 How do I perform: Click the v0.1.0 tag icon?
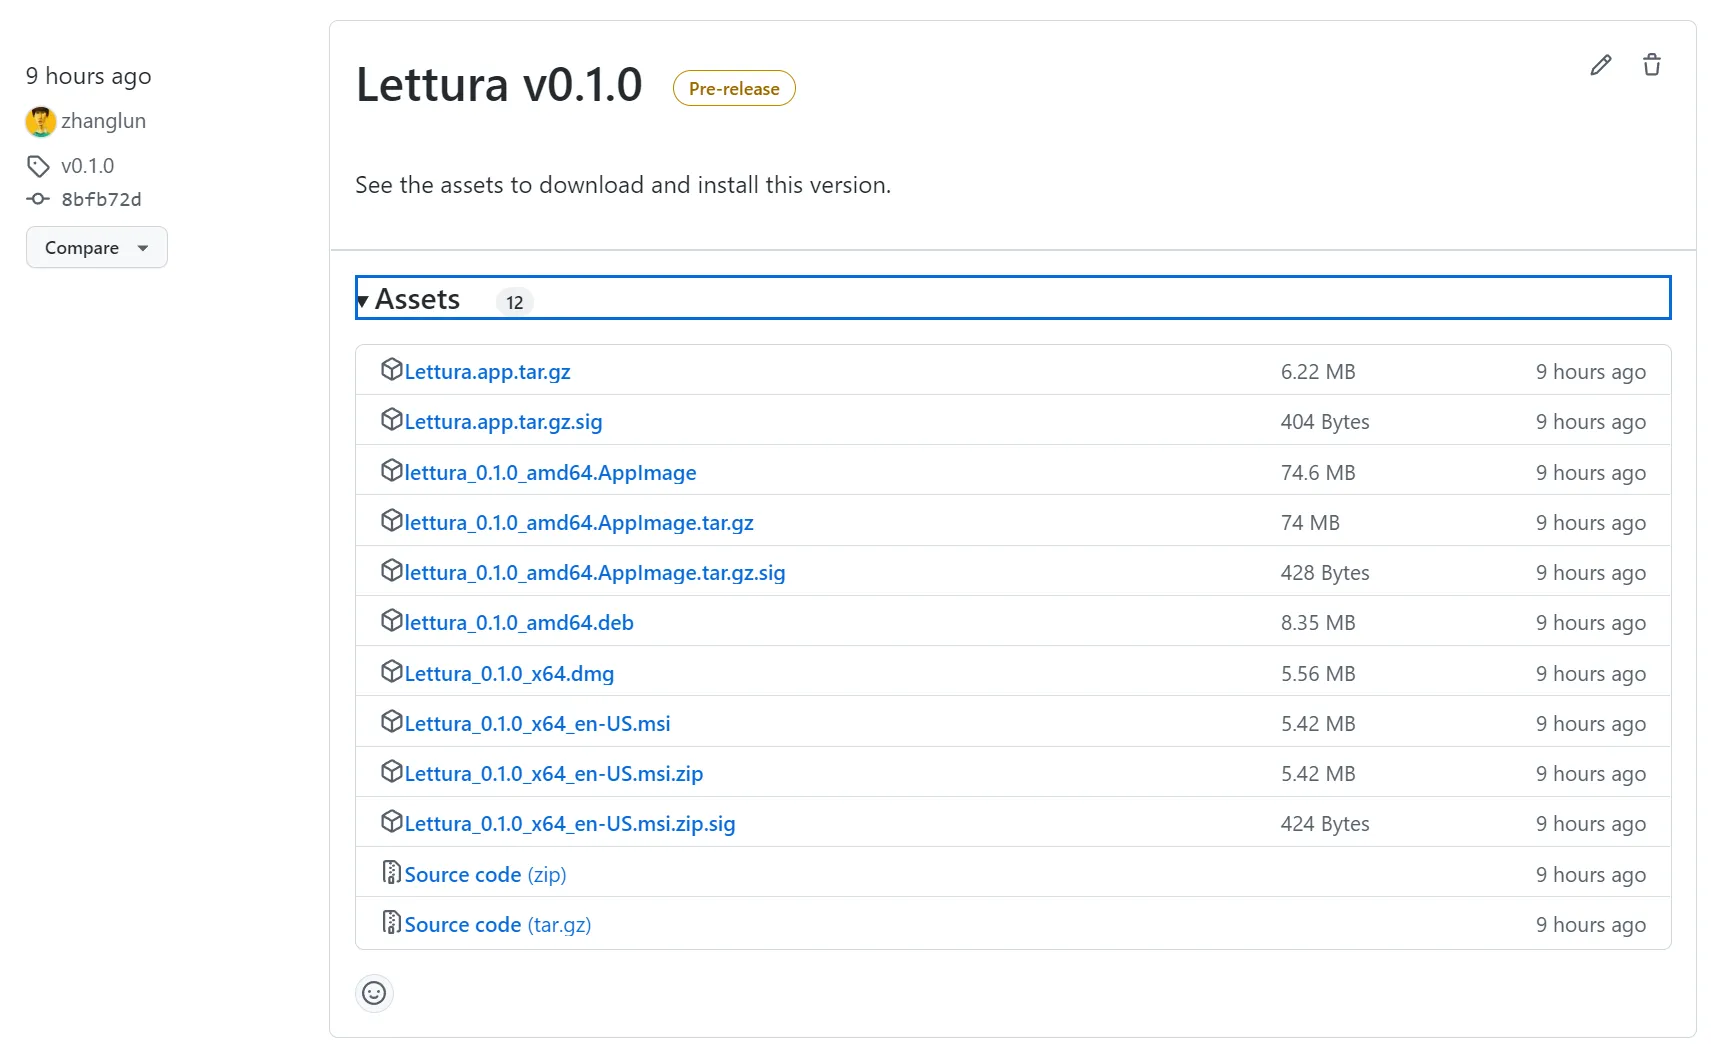tap(38, 166)
